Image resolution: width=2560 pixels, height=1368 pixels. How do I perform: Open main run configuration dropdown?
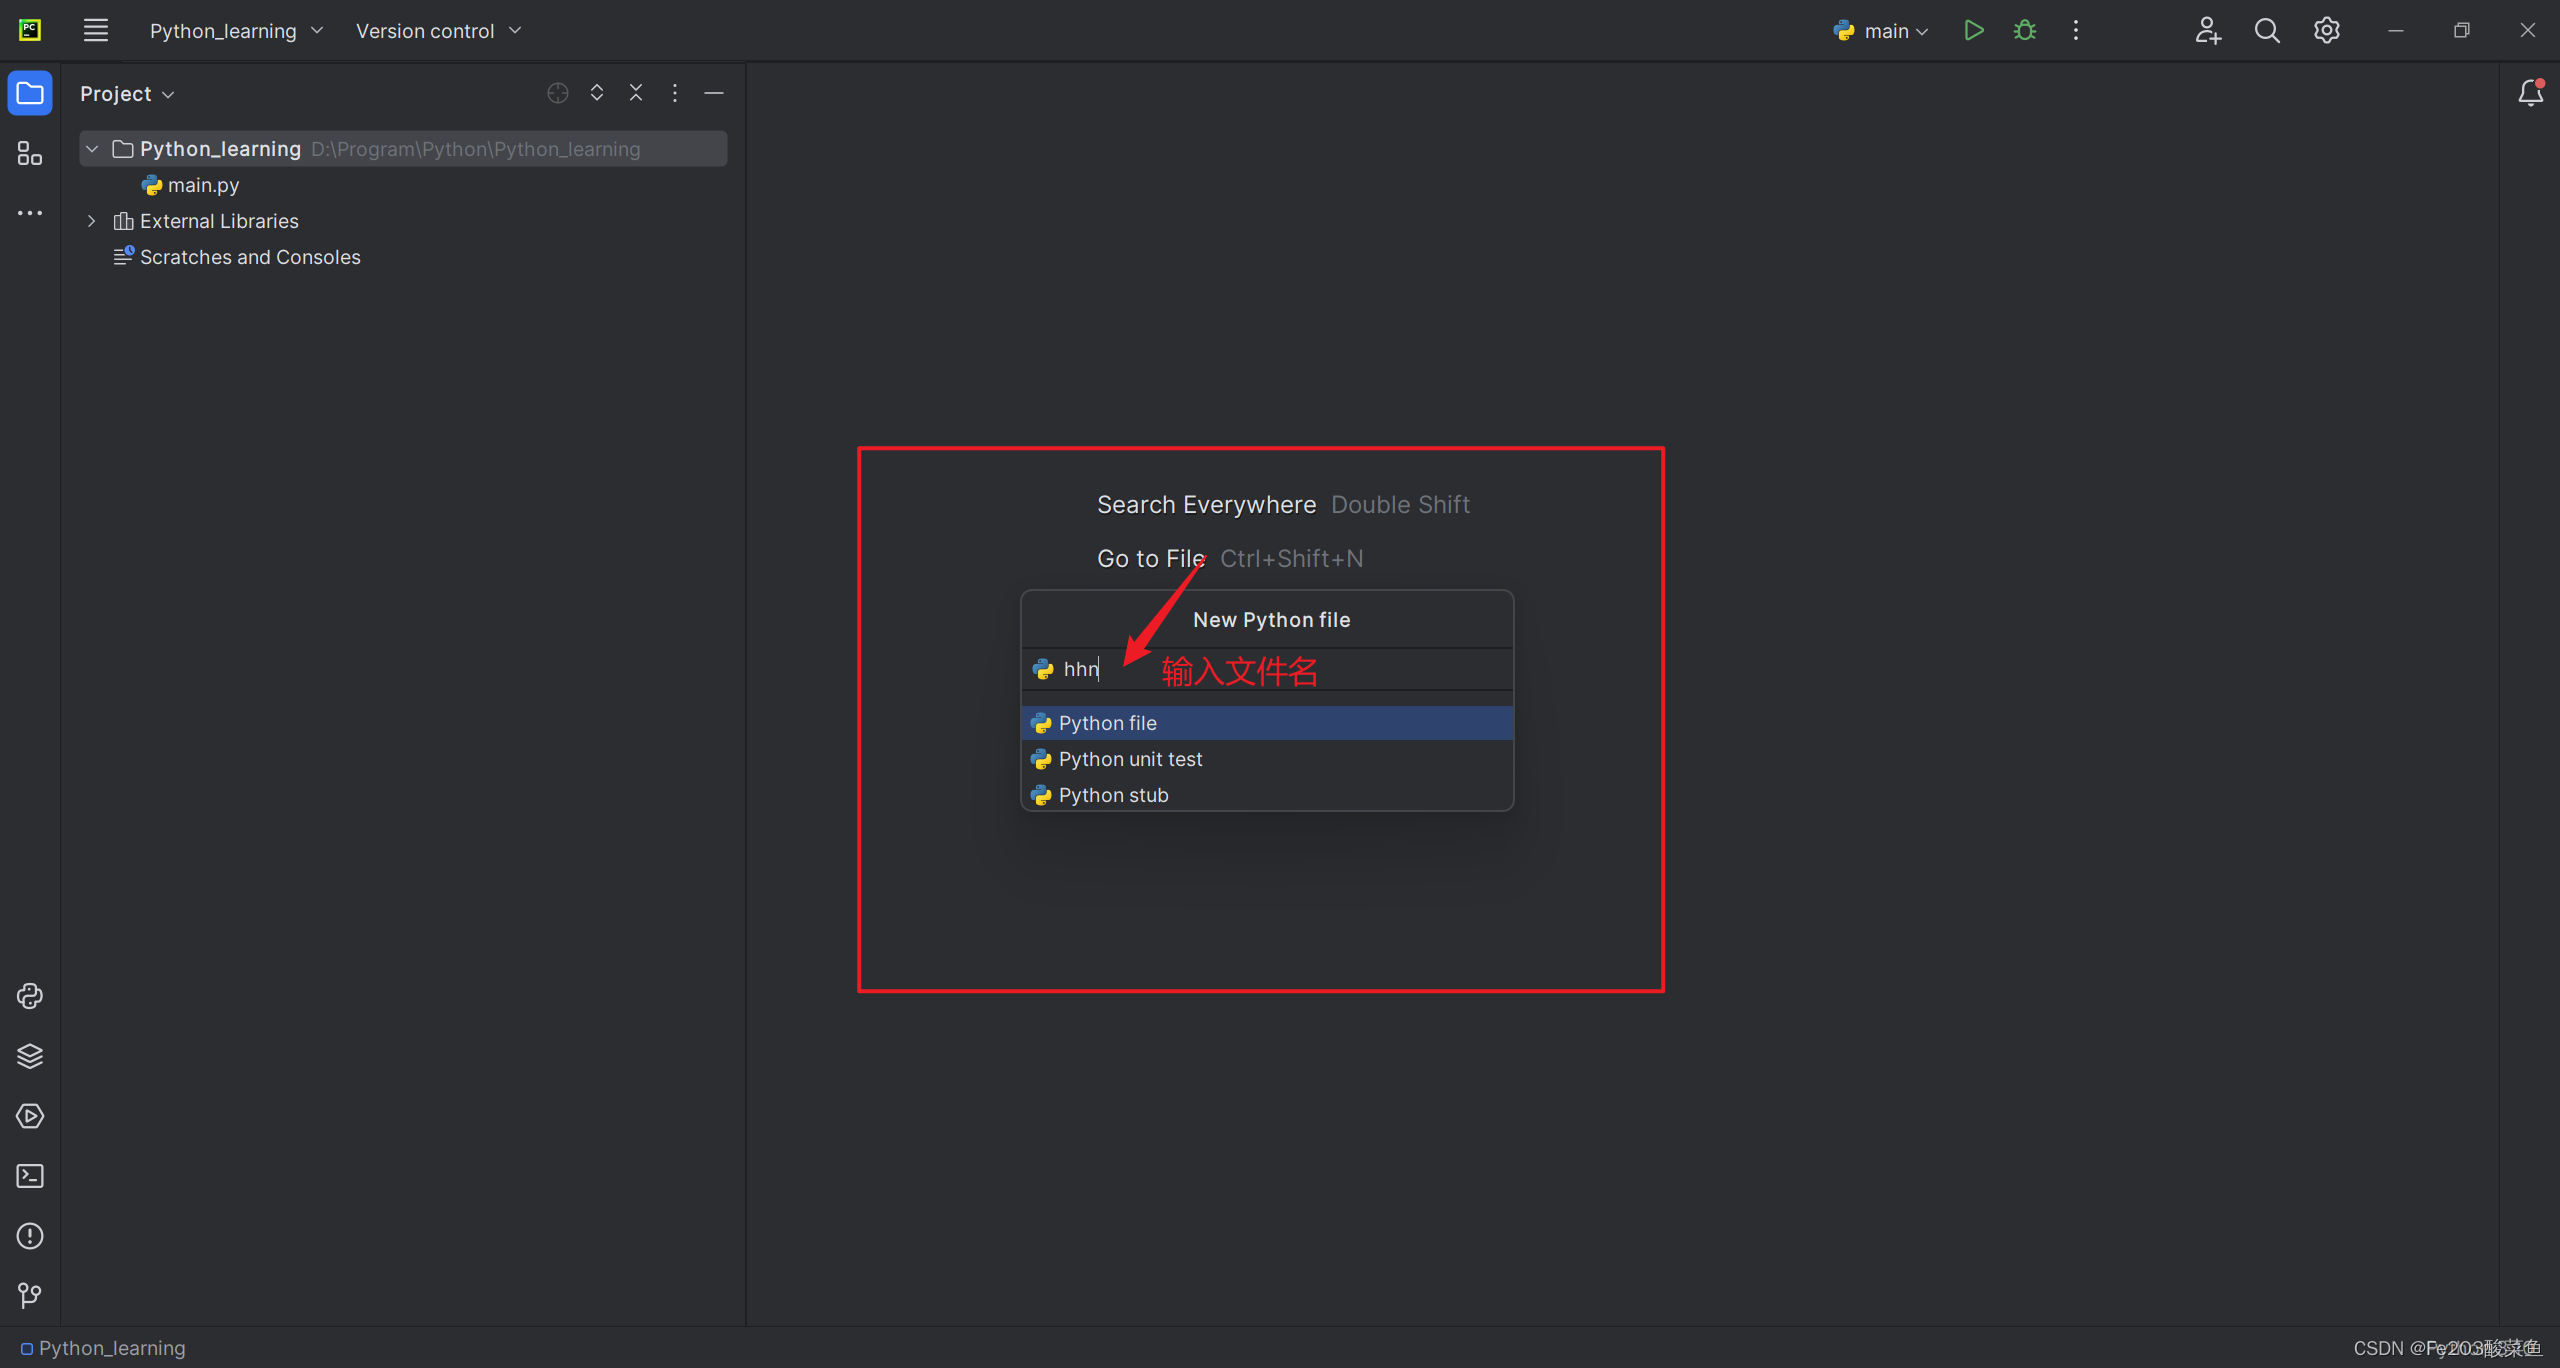click(1881, 31)
